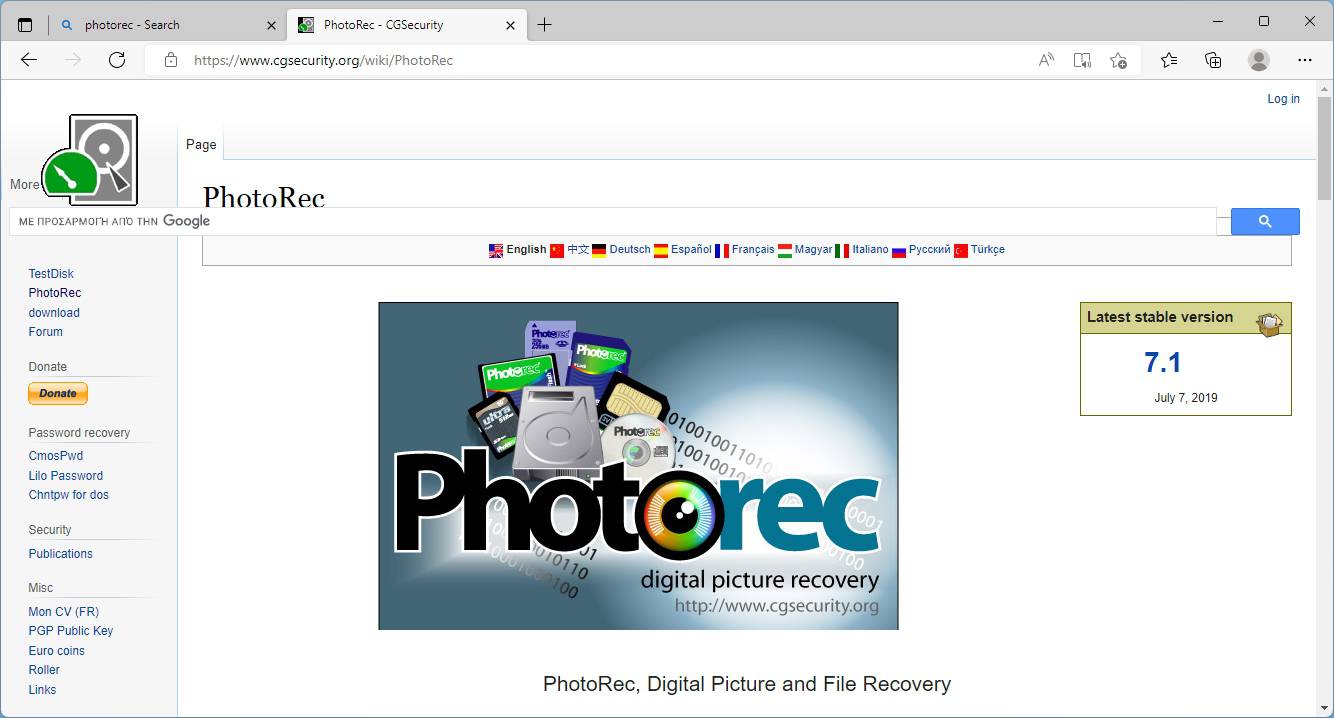Close the PhotoRec - CGSecurity tab
The width and height of the screenshot is (1334, 718).
point(509,25)
